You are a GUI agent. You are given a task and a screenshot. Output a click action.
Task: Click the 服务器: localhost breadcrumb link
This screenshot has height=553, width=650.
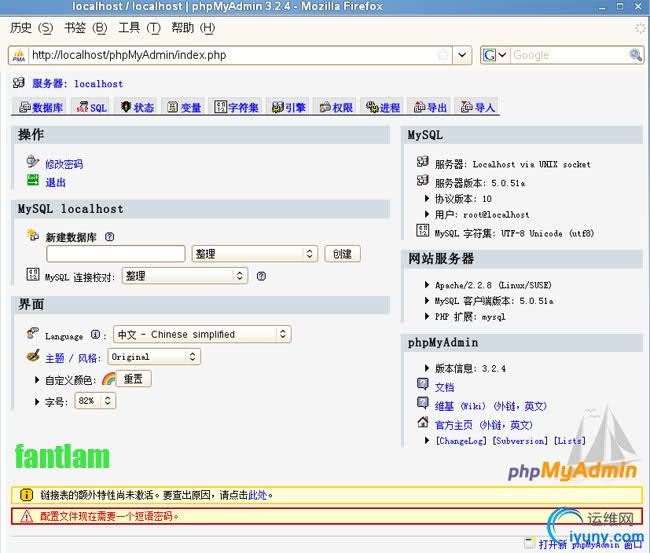click(78, 84)
